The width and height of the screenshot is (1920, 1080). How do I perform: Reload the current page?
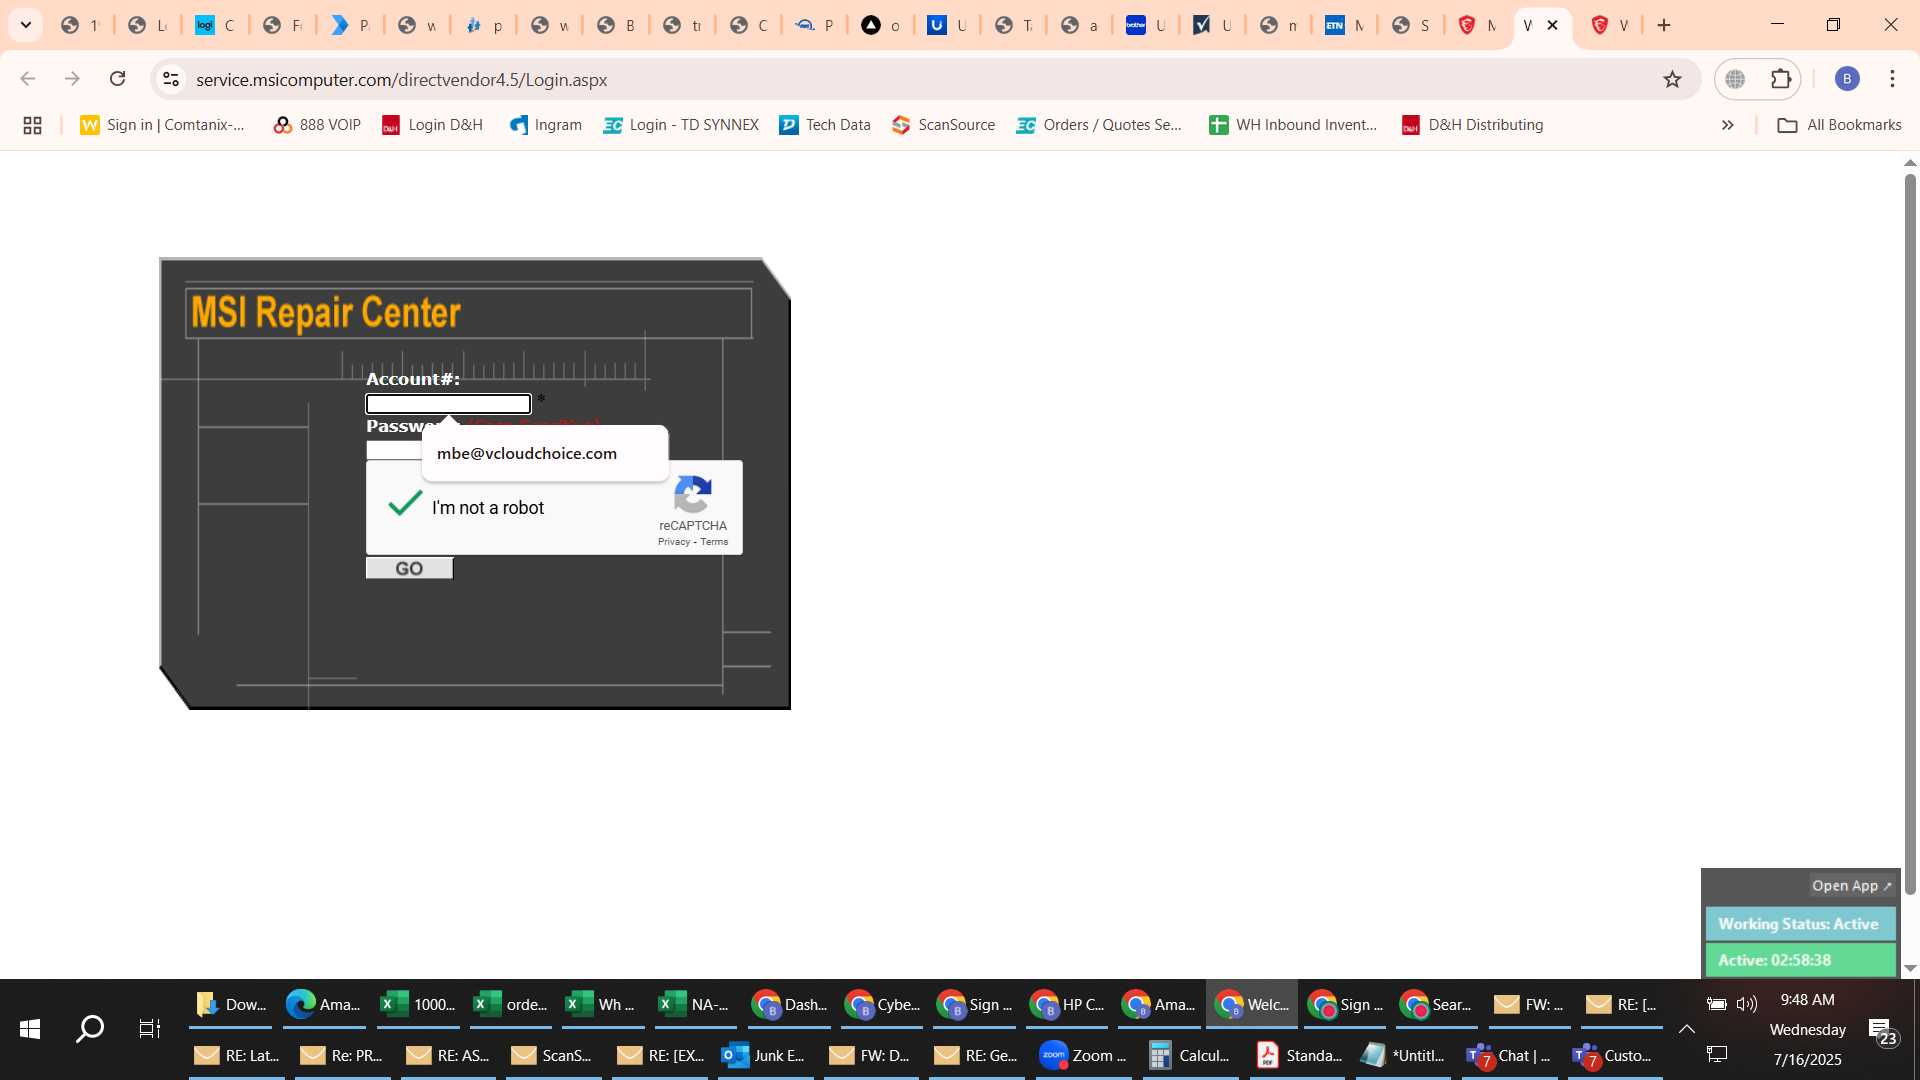117,79
